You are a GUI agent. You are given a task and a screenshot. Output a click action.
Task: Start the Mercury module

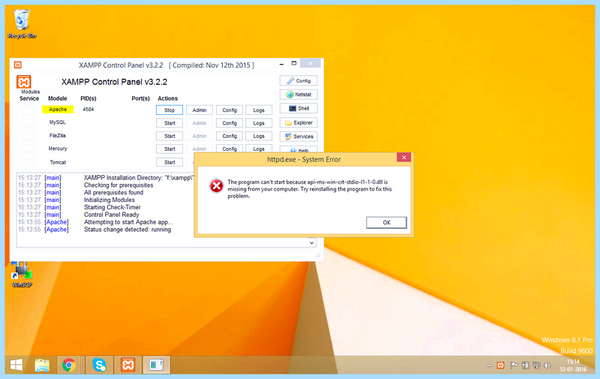[169, 149]
